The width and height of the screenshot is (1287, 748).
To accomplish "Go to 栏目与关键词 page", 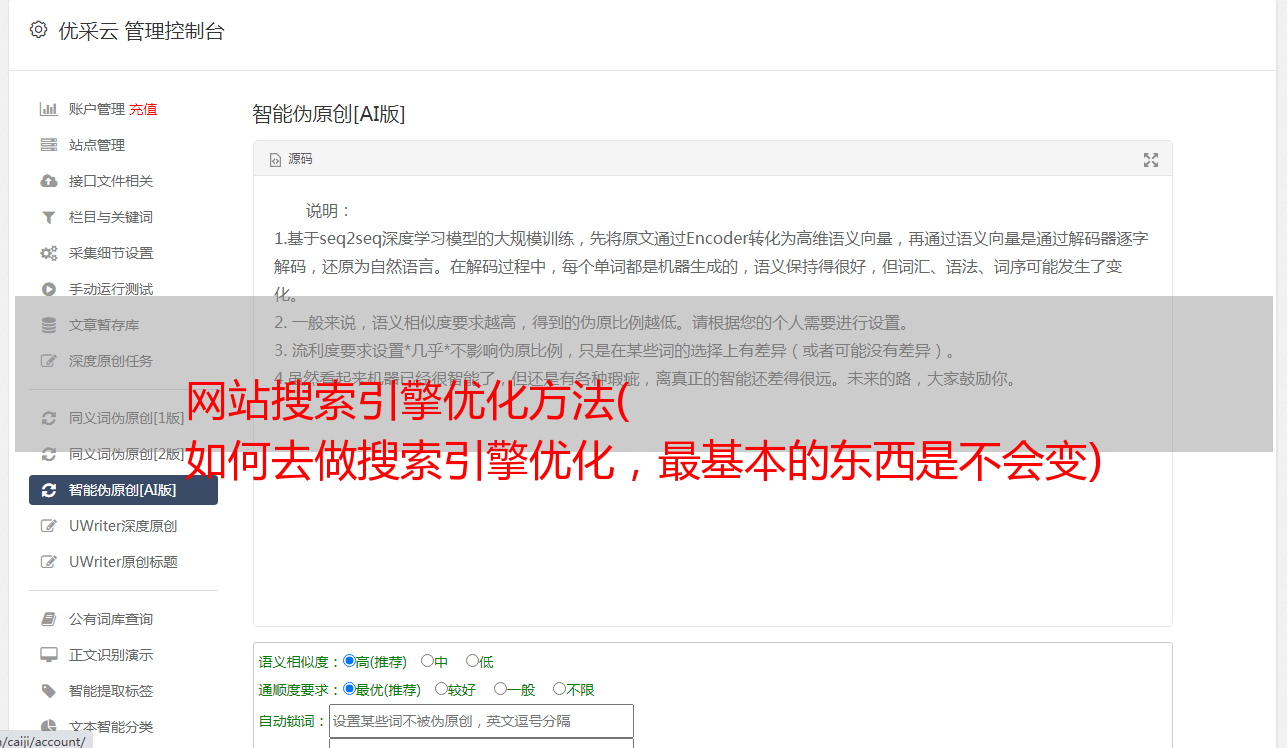I will (x=111, y=217).
